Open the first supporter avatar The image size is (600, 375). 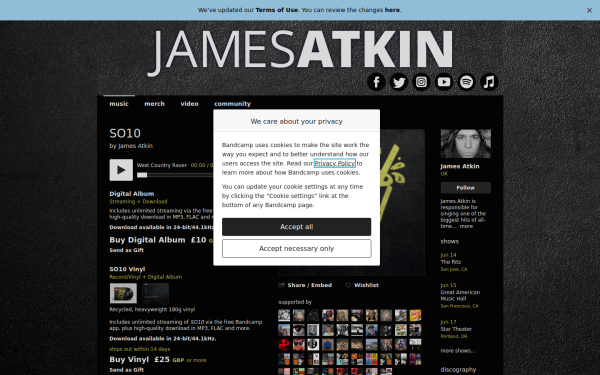(x=284, y=315)
